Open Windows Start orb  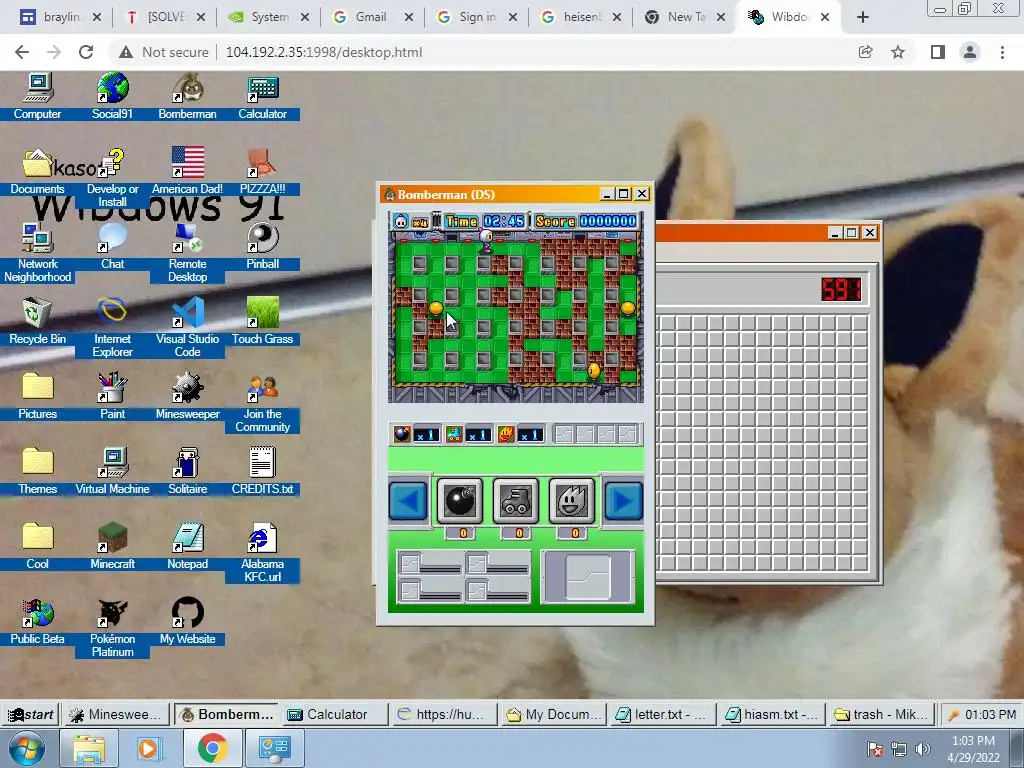pos(26,749)
